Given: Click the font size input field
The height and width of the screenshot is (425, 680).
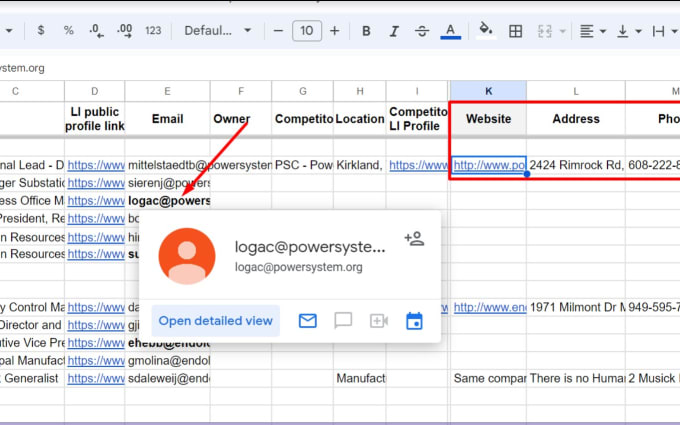Looking at the screenshot, I should 307,31.
